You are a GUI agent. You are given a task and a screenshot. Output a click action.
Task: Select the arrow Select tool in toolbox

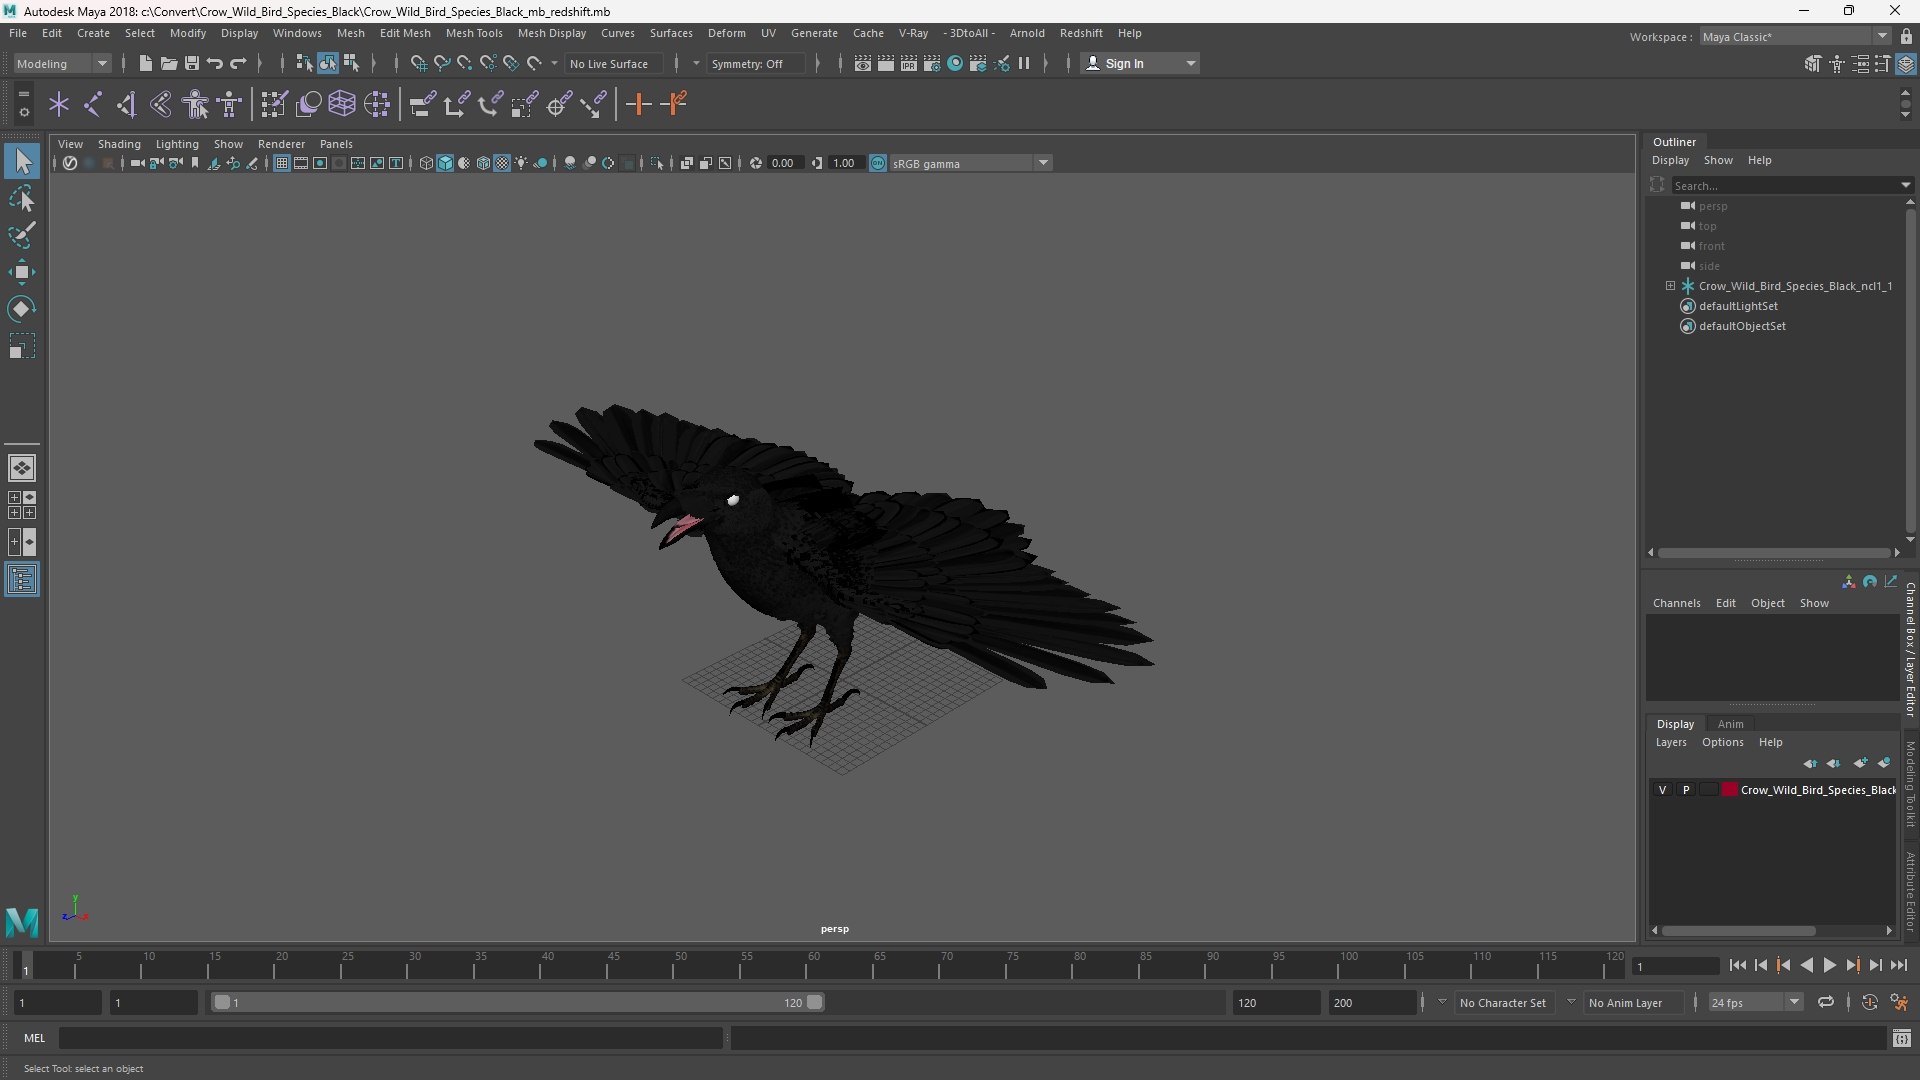point(22,161)
